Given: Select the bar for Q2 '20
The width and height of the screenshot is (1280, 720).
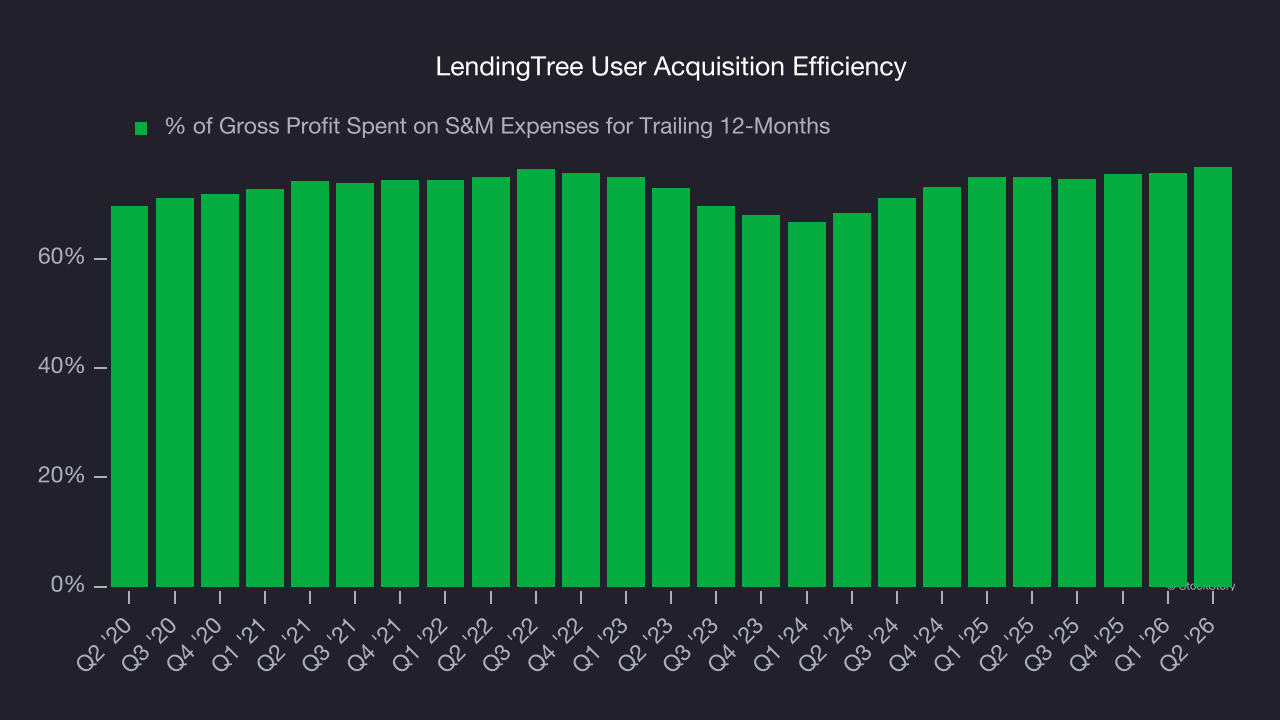Looking at the screenshot, I should point(129,396).
